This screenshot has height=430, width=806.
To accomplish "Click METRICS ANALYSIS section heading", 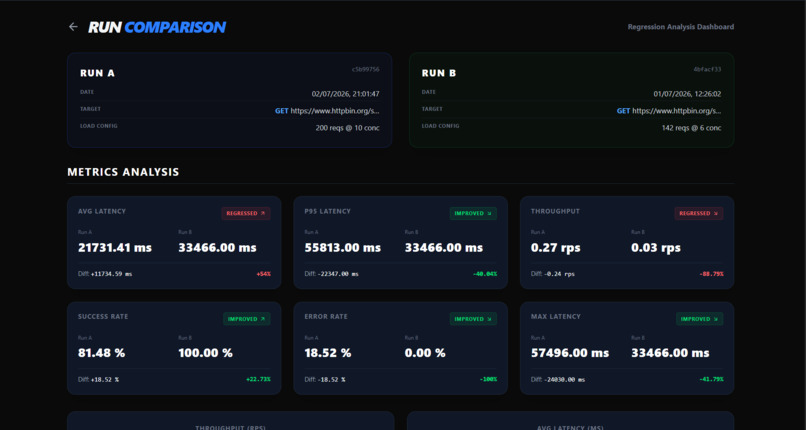I will tap(123, 172).
